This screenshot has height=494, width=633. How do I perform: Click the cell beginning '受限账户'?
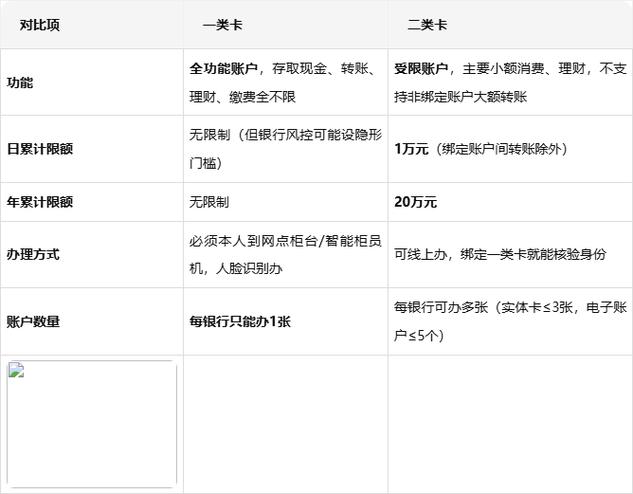(511, 82)
